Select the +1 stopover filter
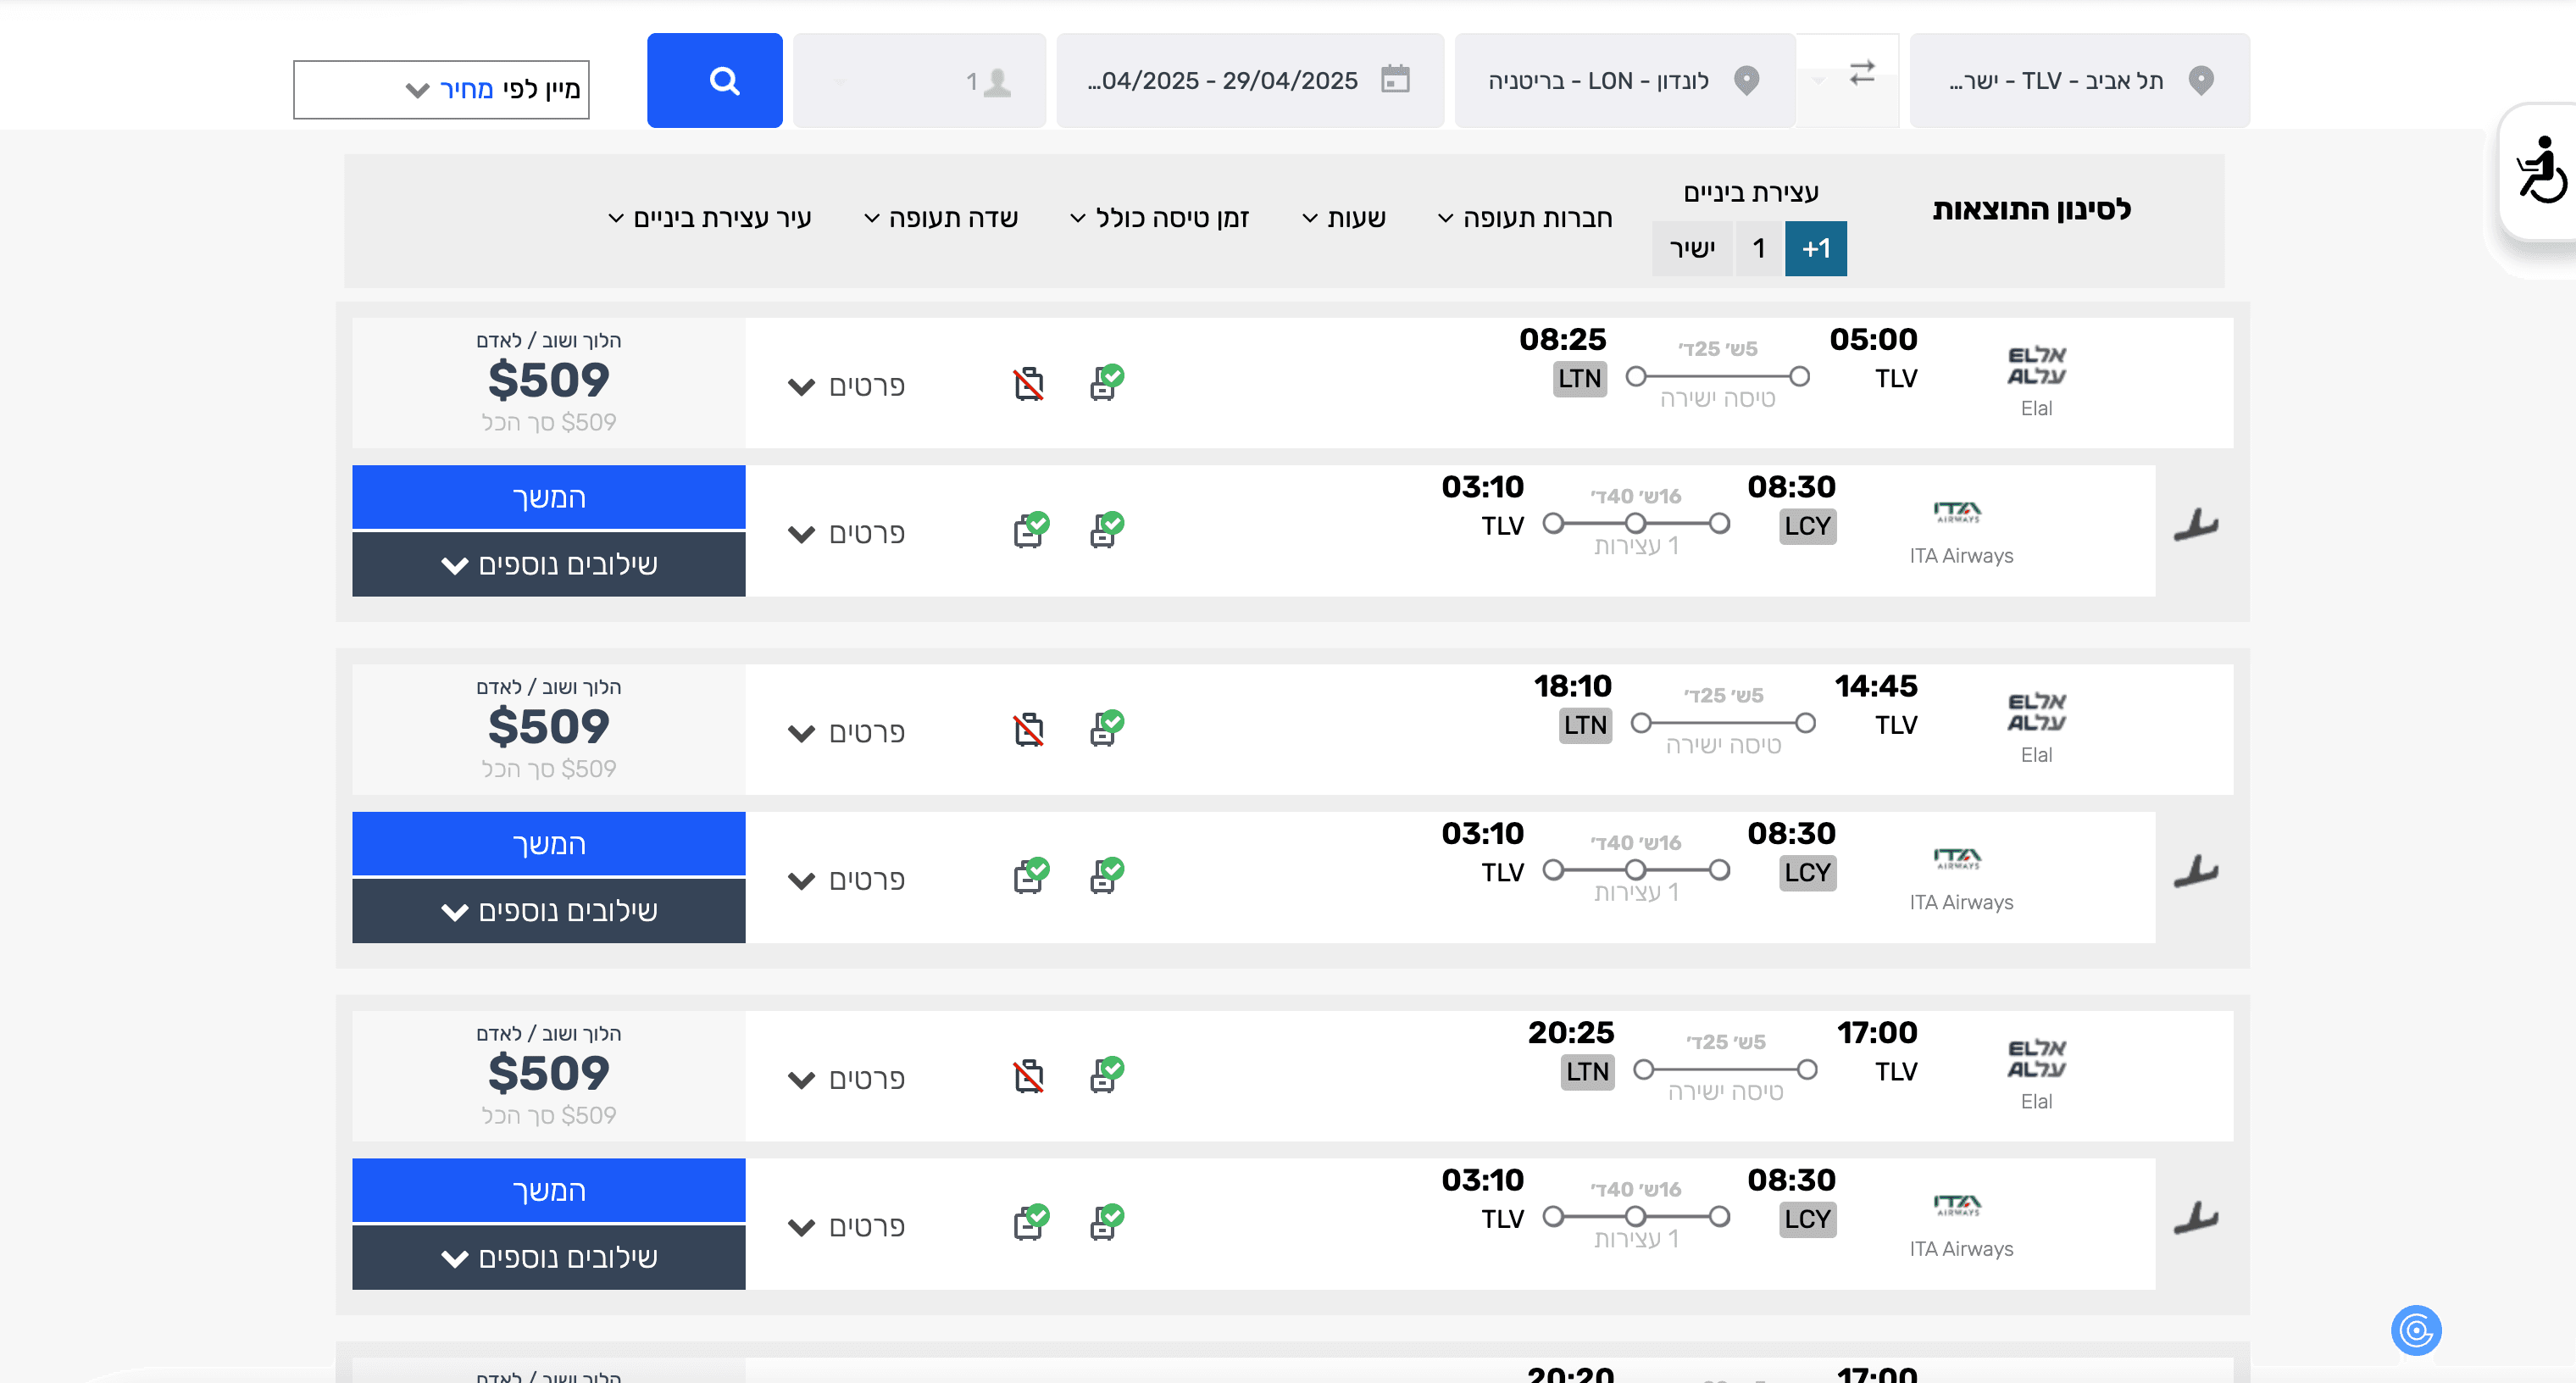 [1815, 248]
